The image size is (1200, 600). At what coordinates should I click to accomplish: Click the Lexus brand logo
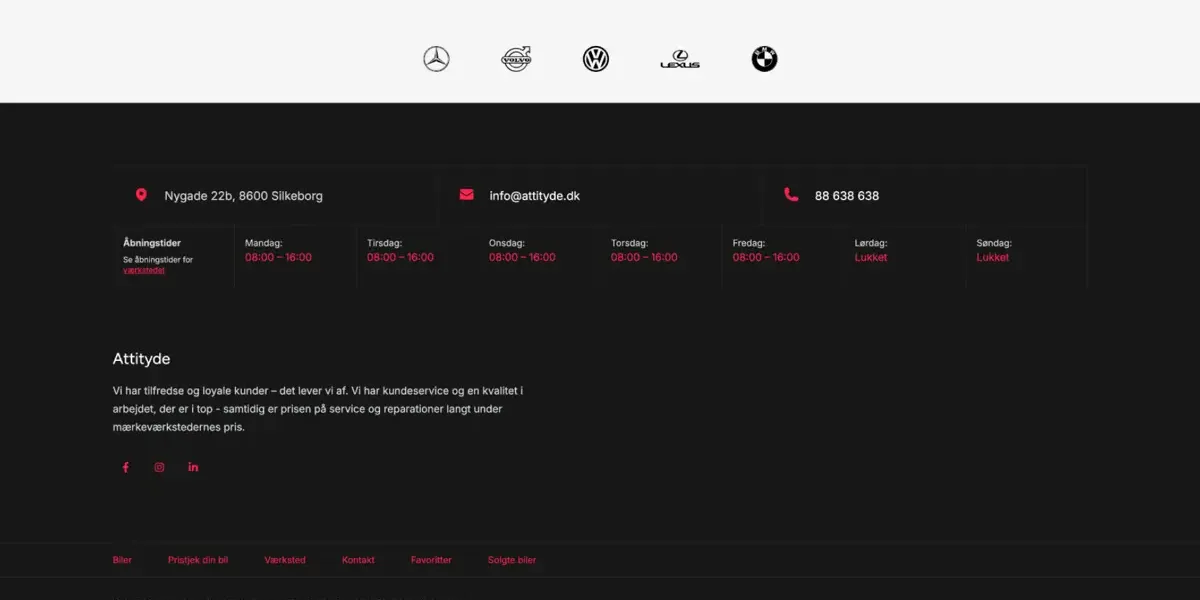680,60
